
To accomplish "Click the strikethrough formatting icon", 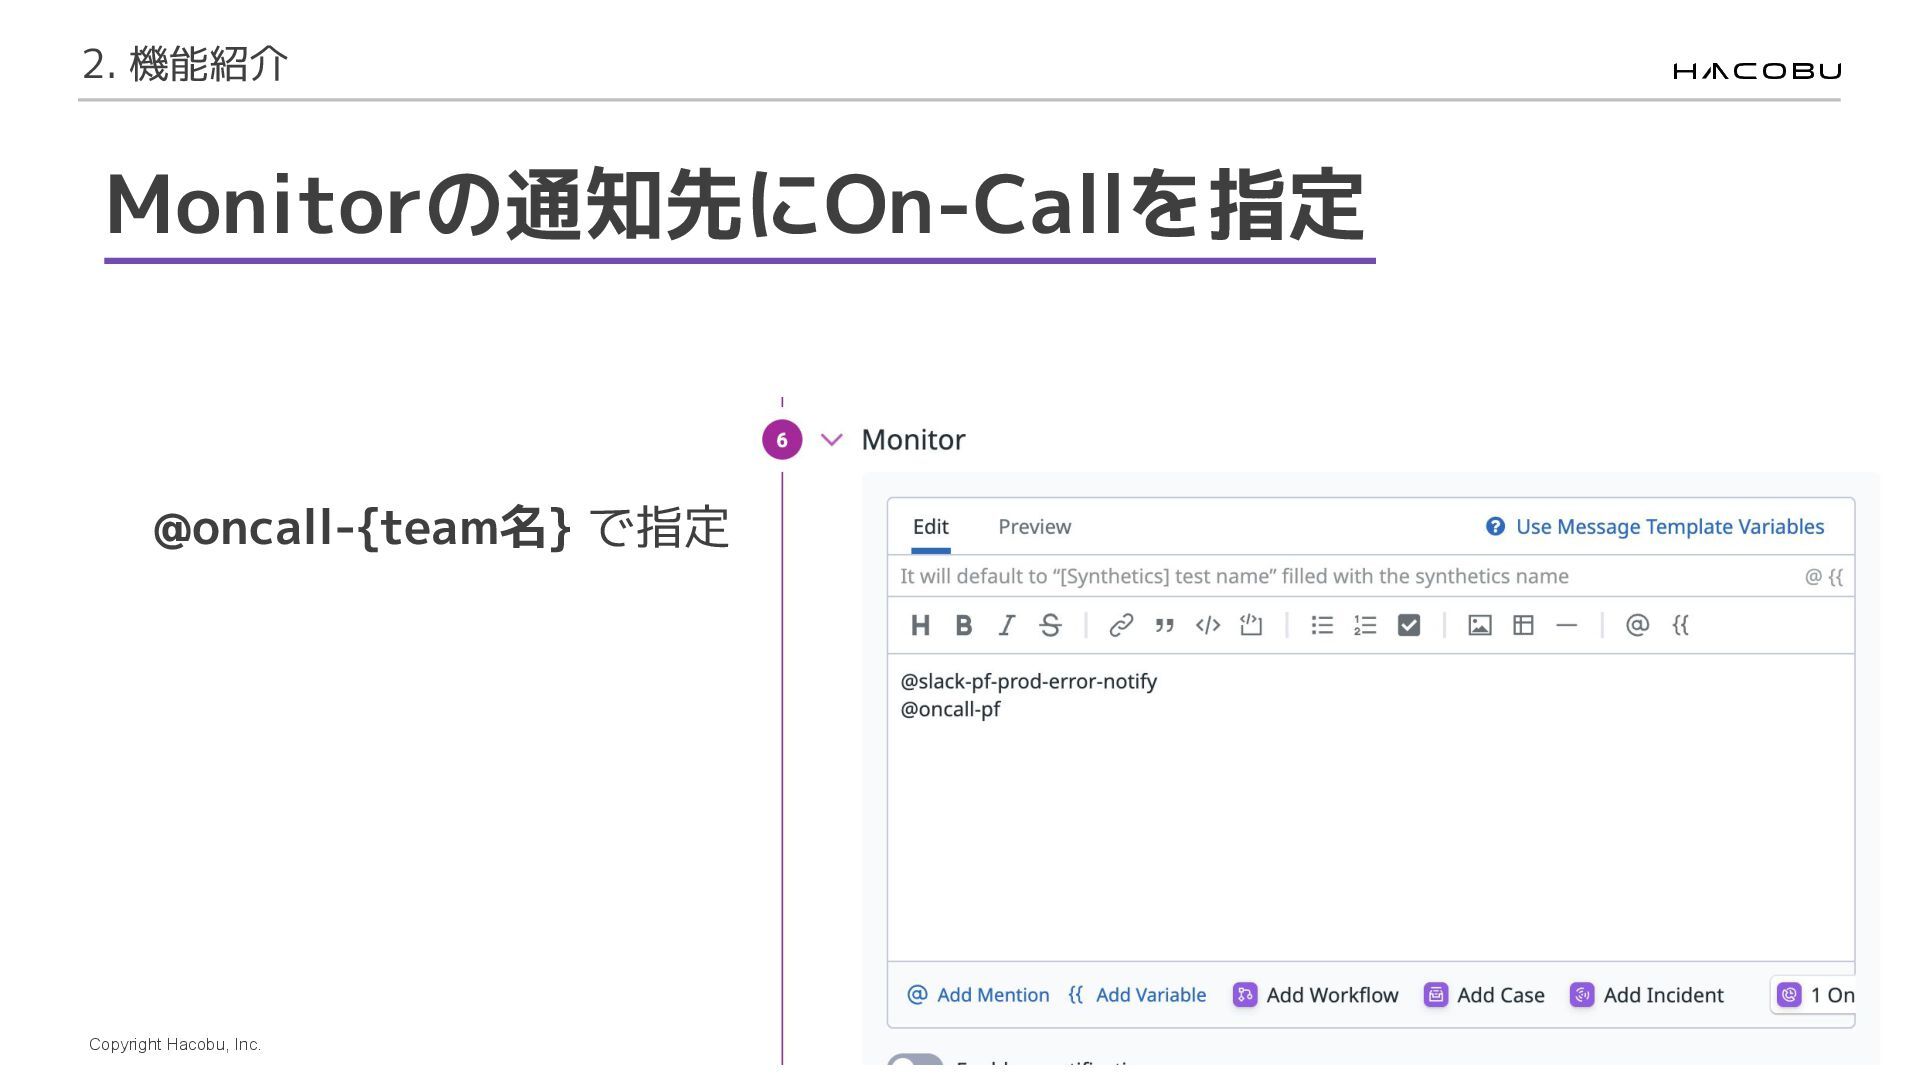I will pyautogui.click(x=1049, y=626).
